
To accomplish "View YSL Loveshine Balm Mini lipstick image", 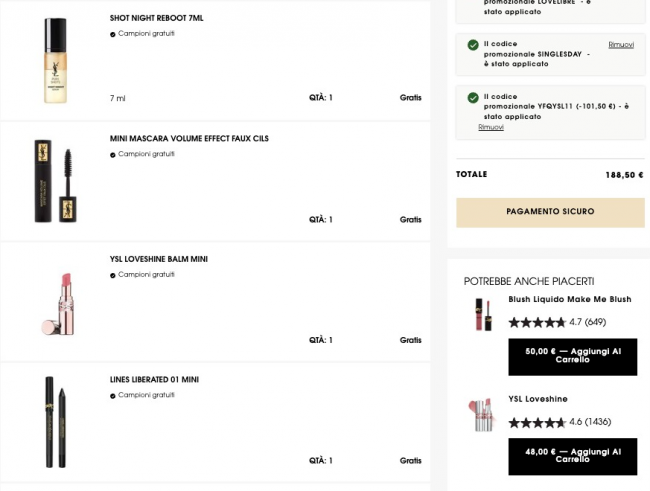I will (55, 302).
